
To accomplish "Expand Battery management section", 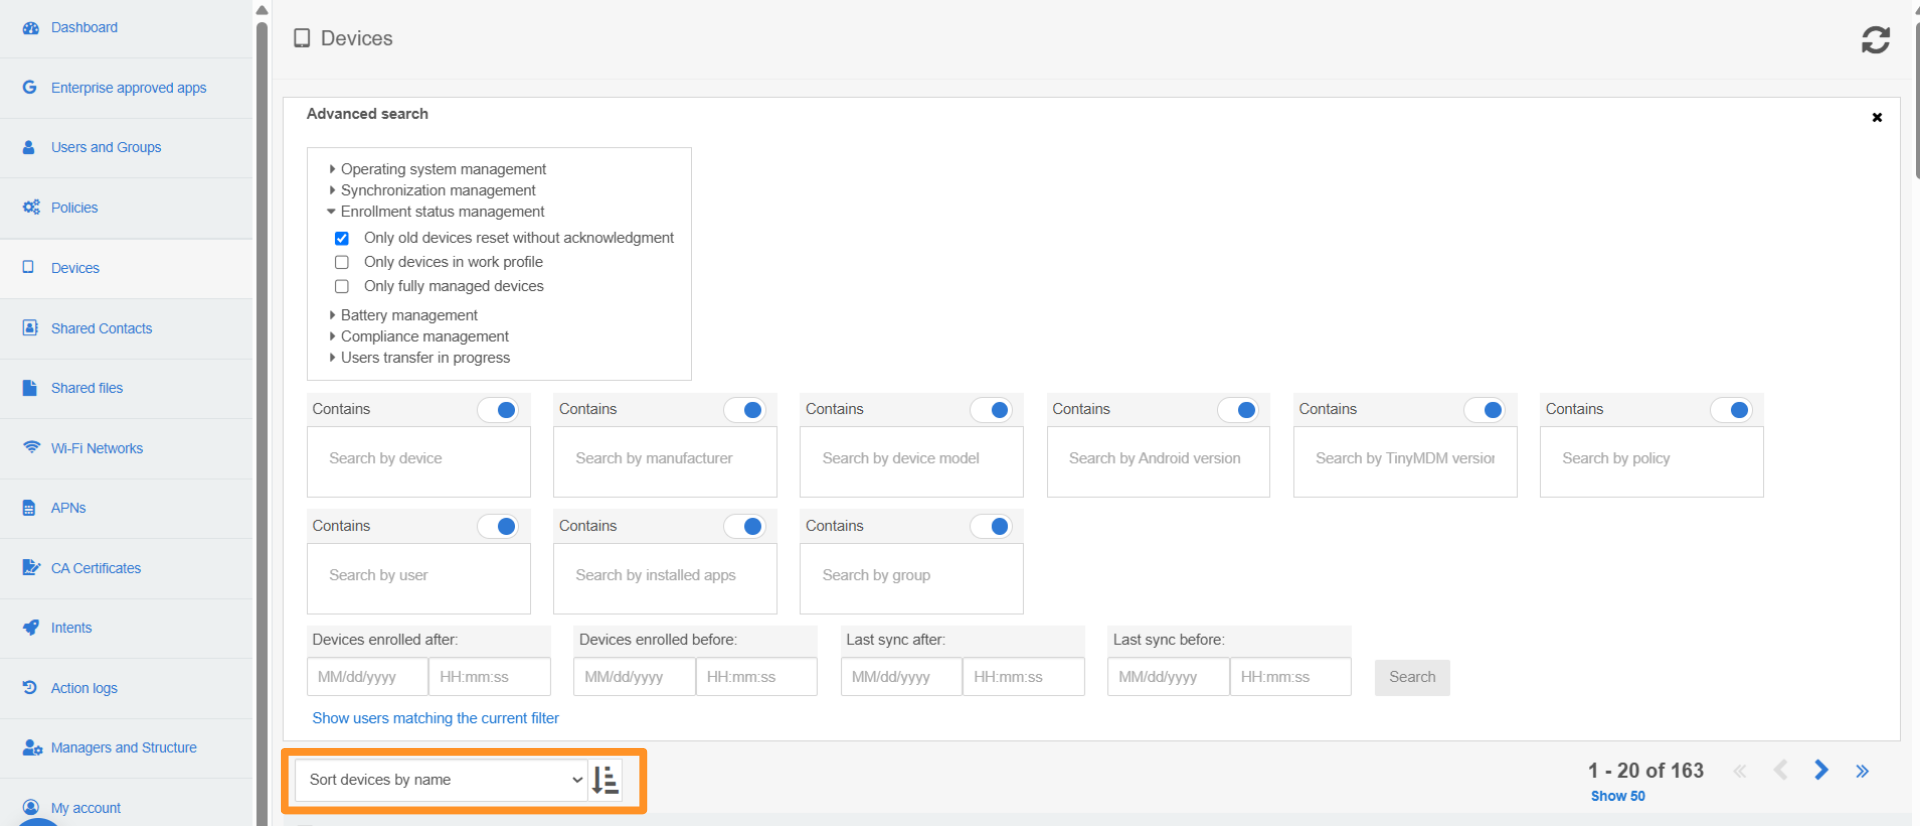I will click(x=409, y=315).
